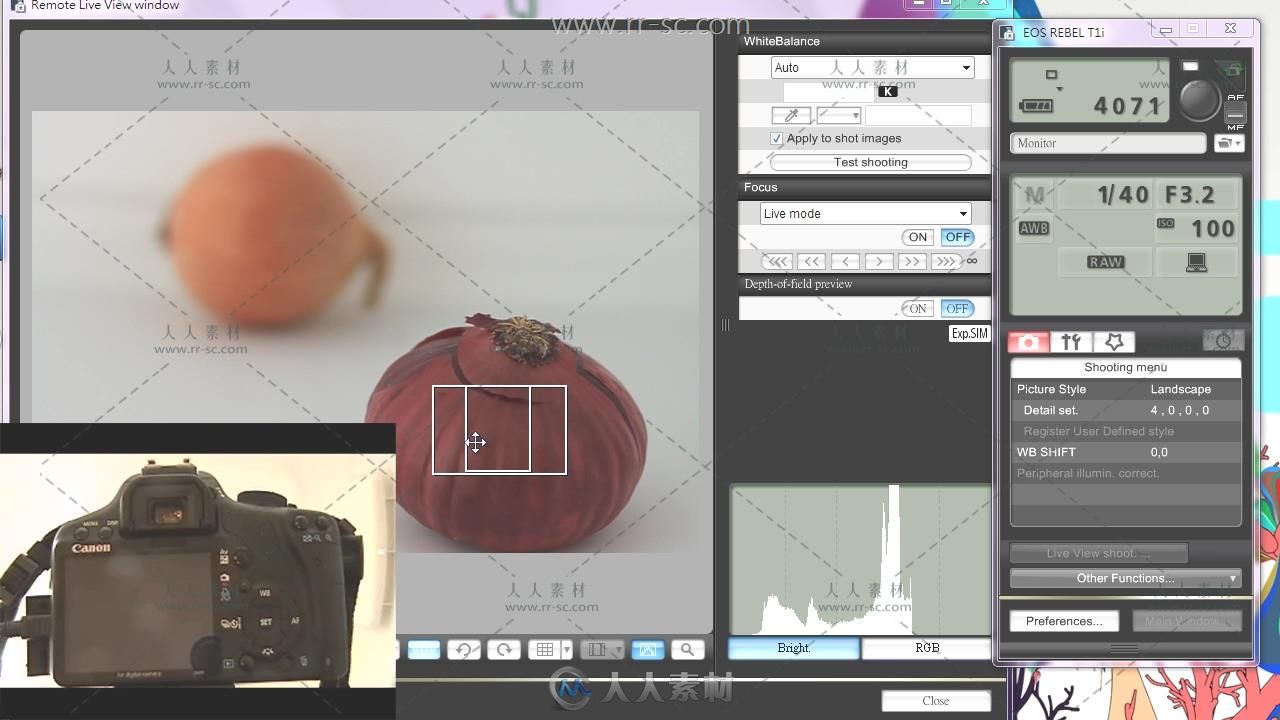Viewport: 1280px width, 720px height.
Task: Change the ISO 100 setting
Action: point(1197,228)
